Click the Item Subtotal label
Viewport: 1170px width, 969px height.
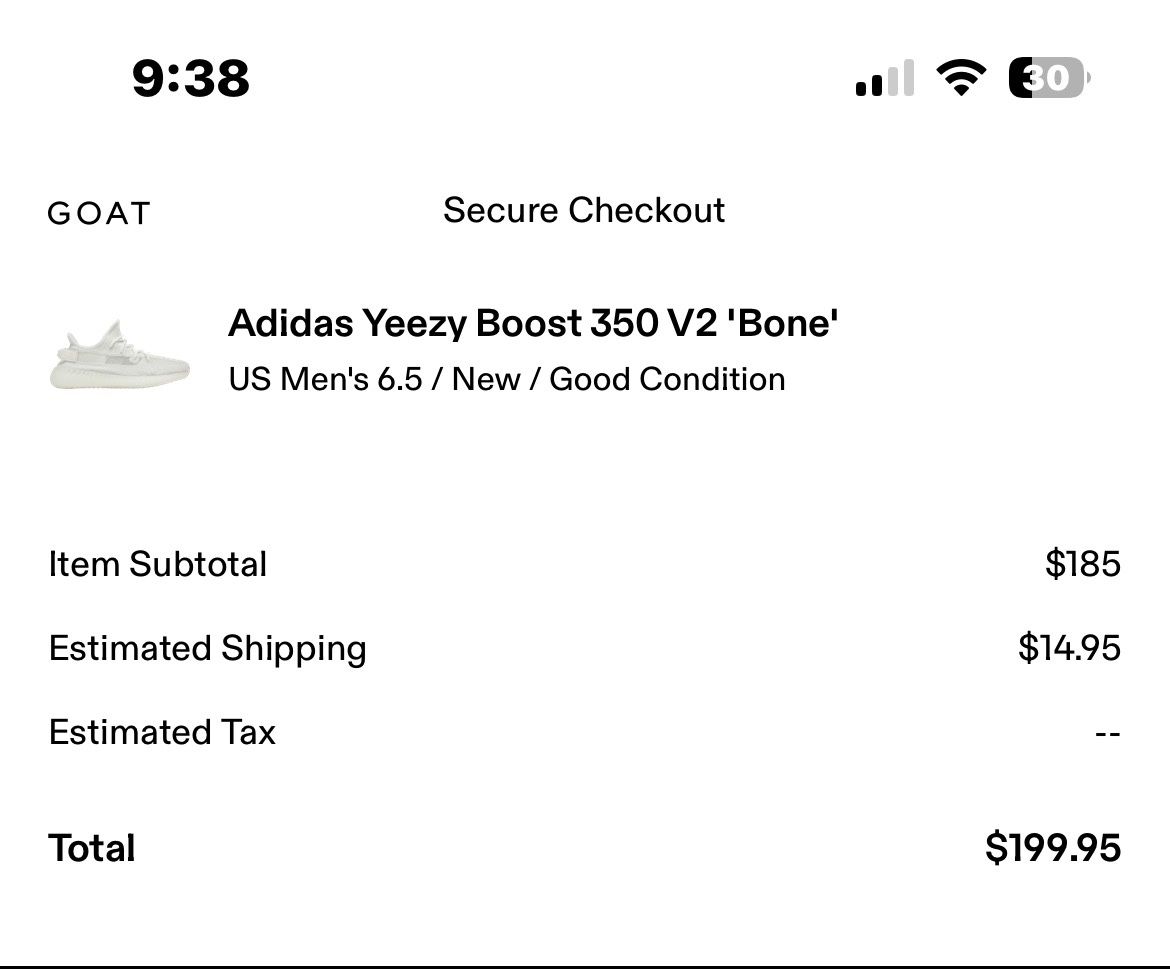tap(155, 565)
